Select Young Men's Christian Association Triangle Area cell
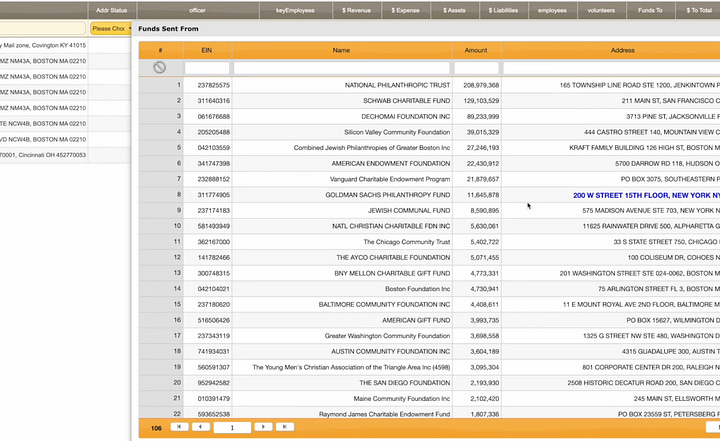The image size is (720, 441). (x=342, y=367)
